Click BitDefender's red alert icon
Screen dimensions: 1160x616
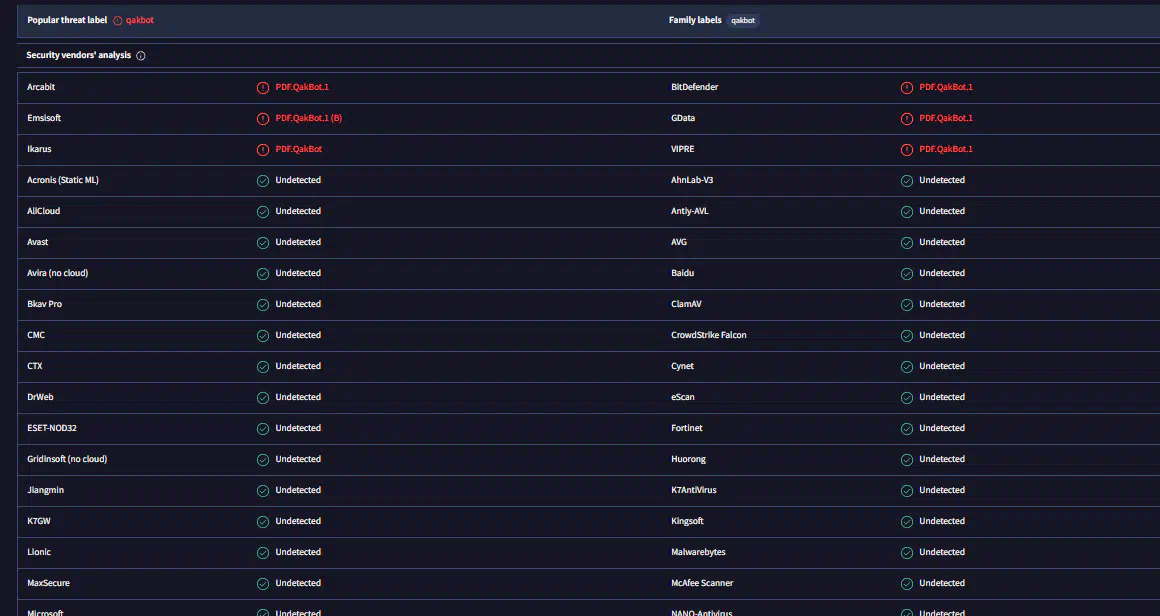pos(907,87)
